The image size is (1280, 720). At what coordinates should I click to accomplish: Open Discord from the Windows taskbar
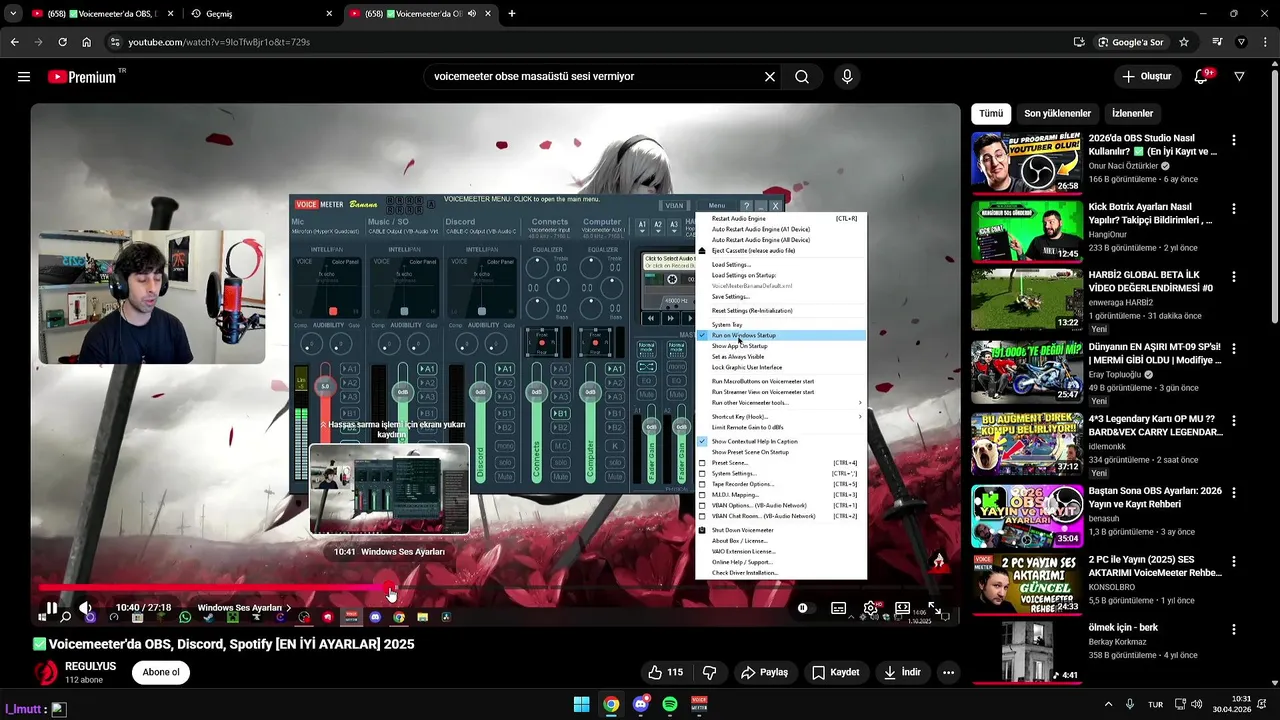641,704
